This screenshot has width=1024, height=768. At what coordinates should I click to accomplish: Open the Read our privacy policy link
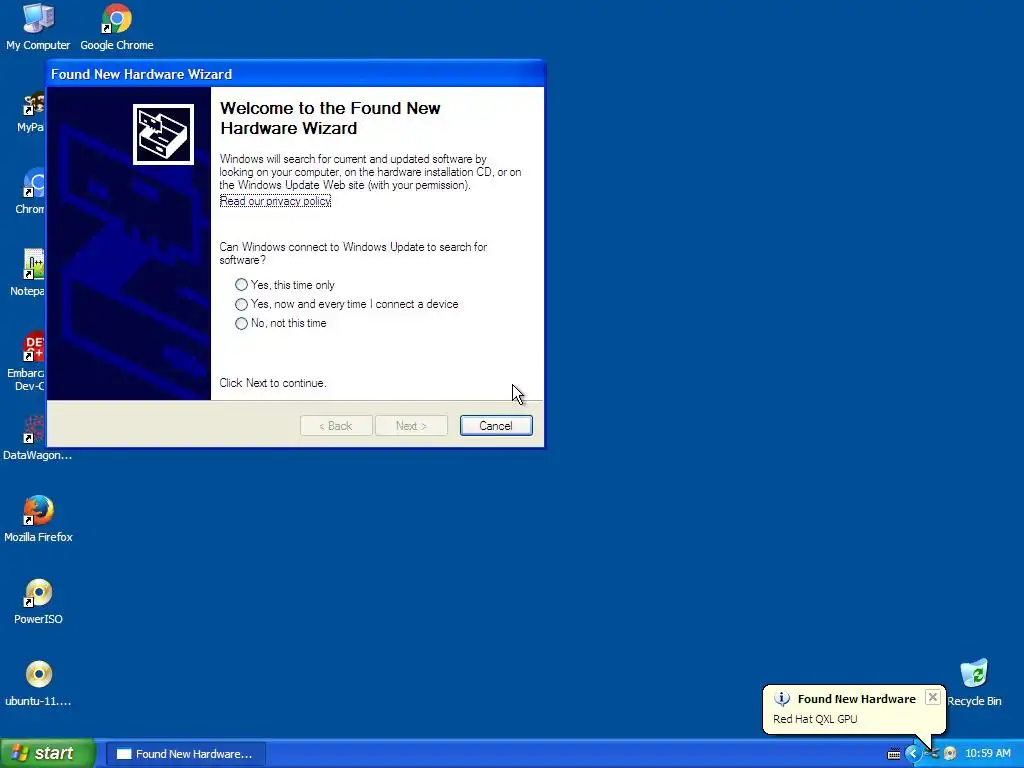point(275,201)
